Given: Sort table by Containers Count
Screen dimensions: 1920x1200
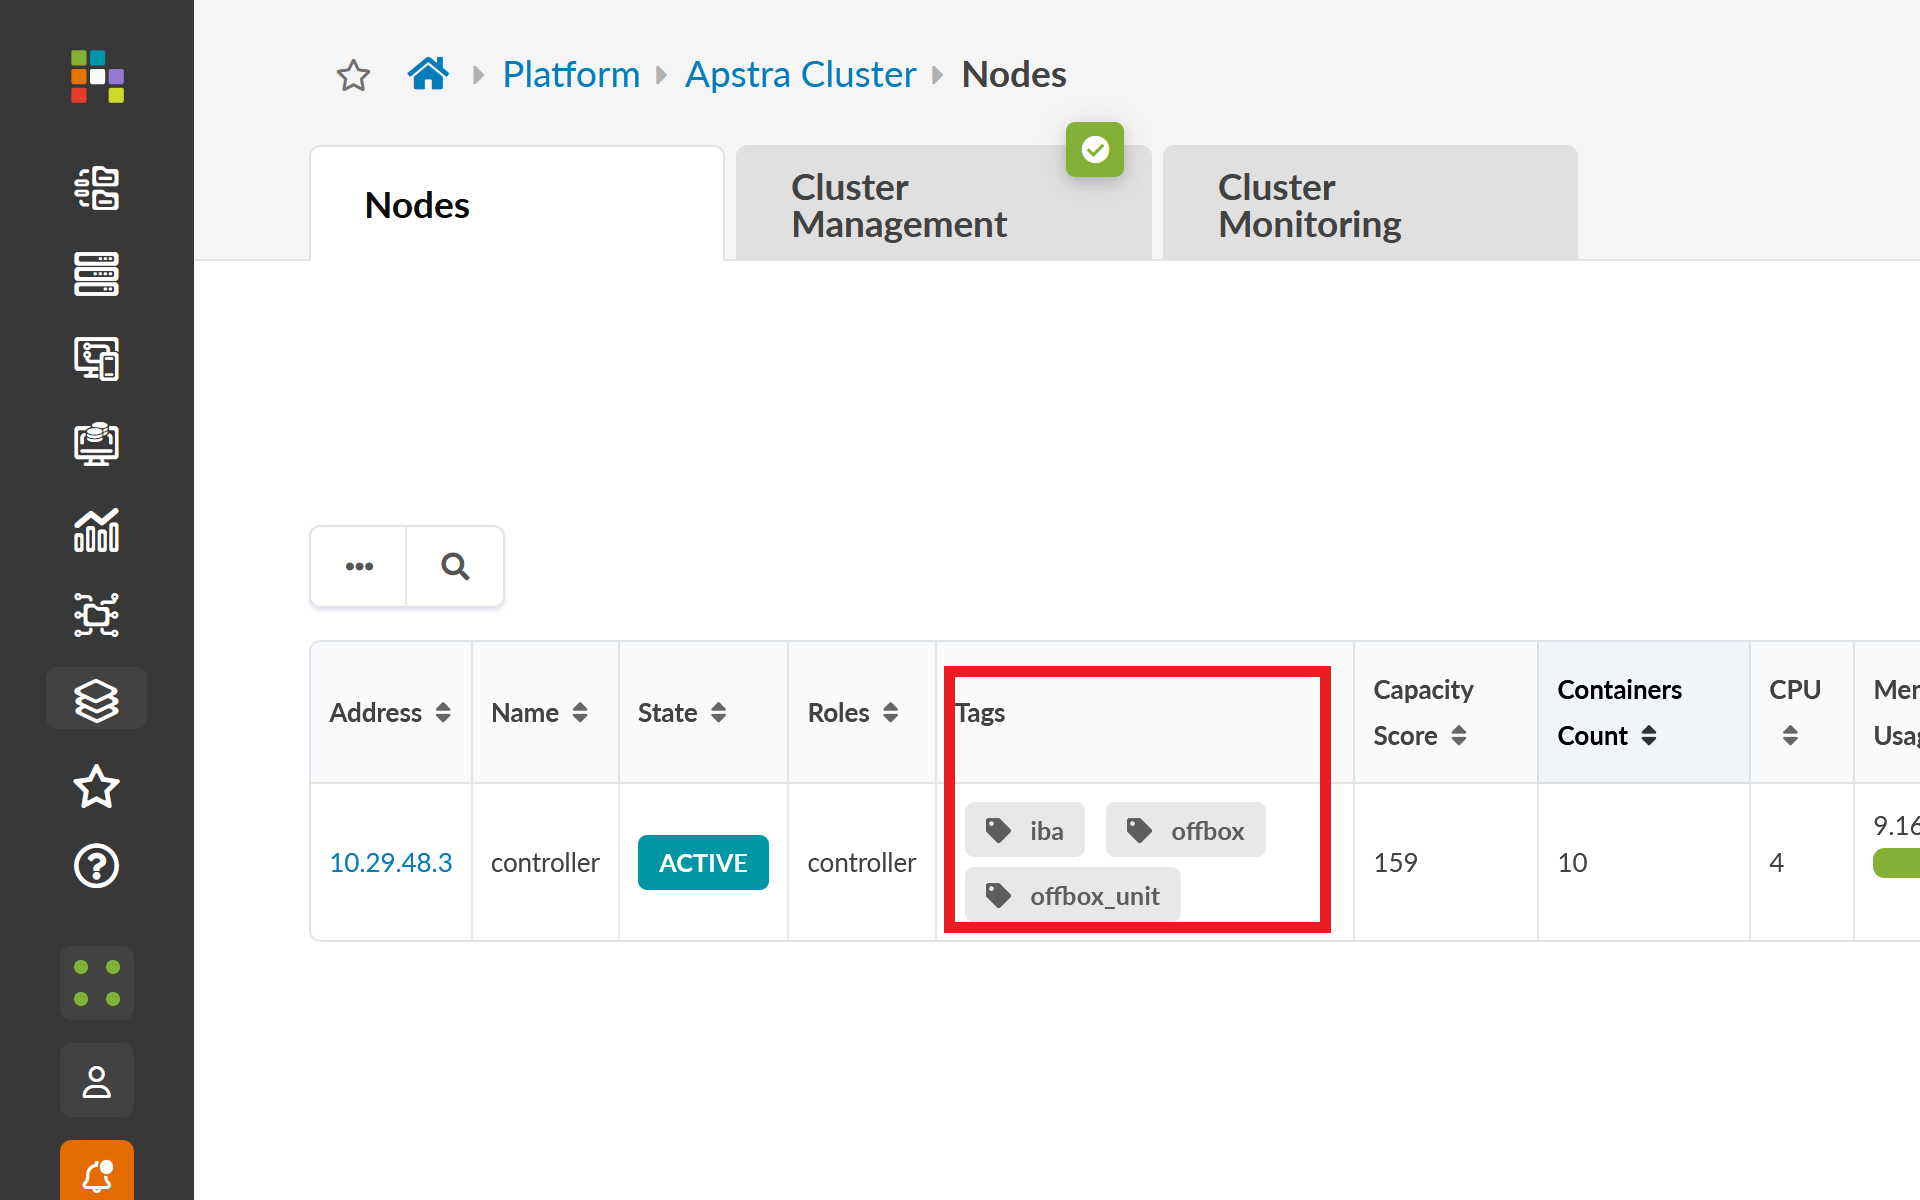Looking at the screenshot, I should click(1649, 736).
